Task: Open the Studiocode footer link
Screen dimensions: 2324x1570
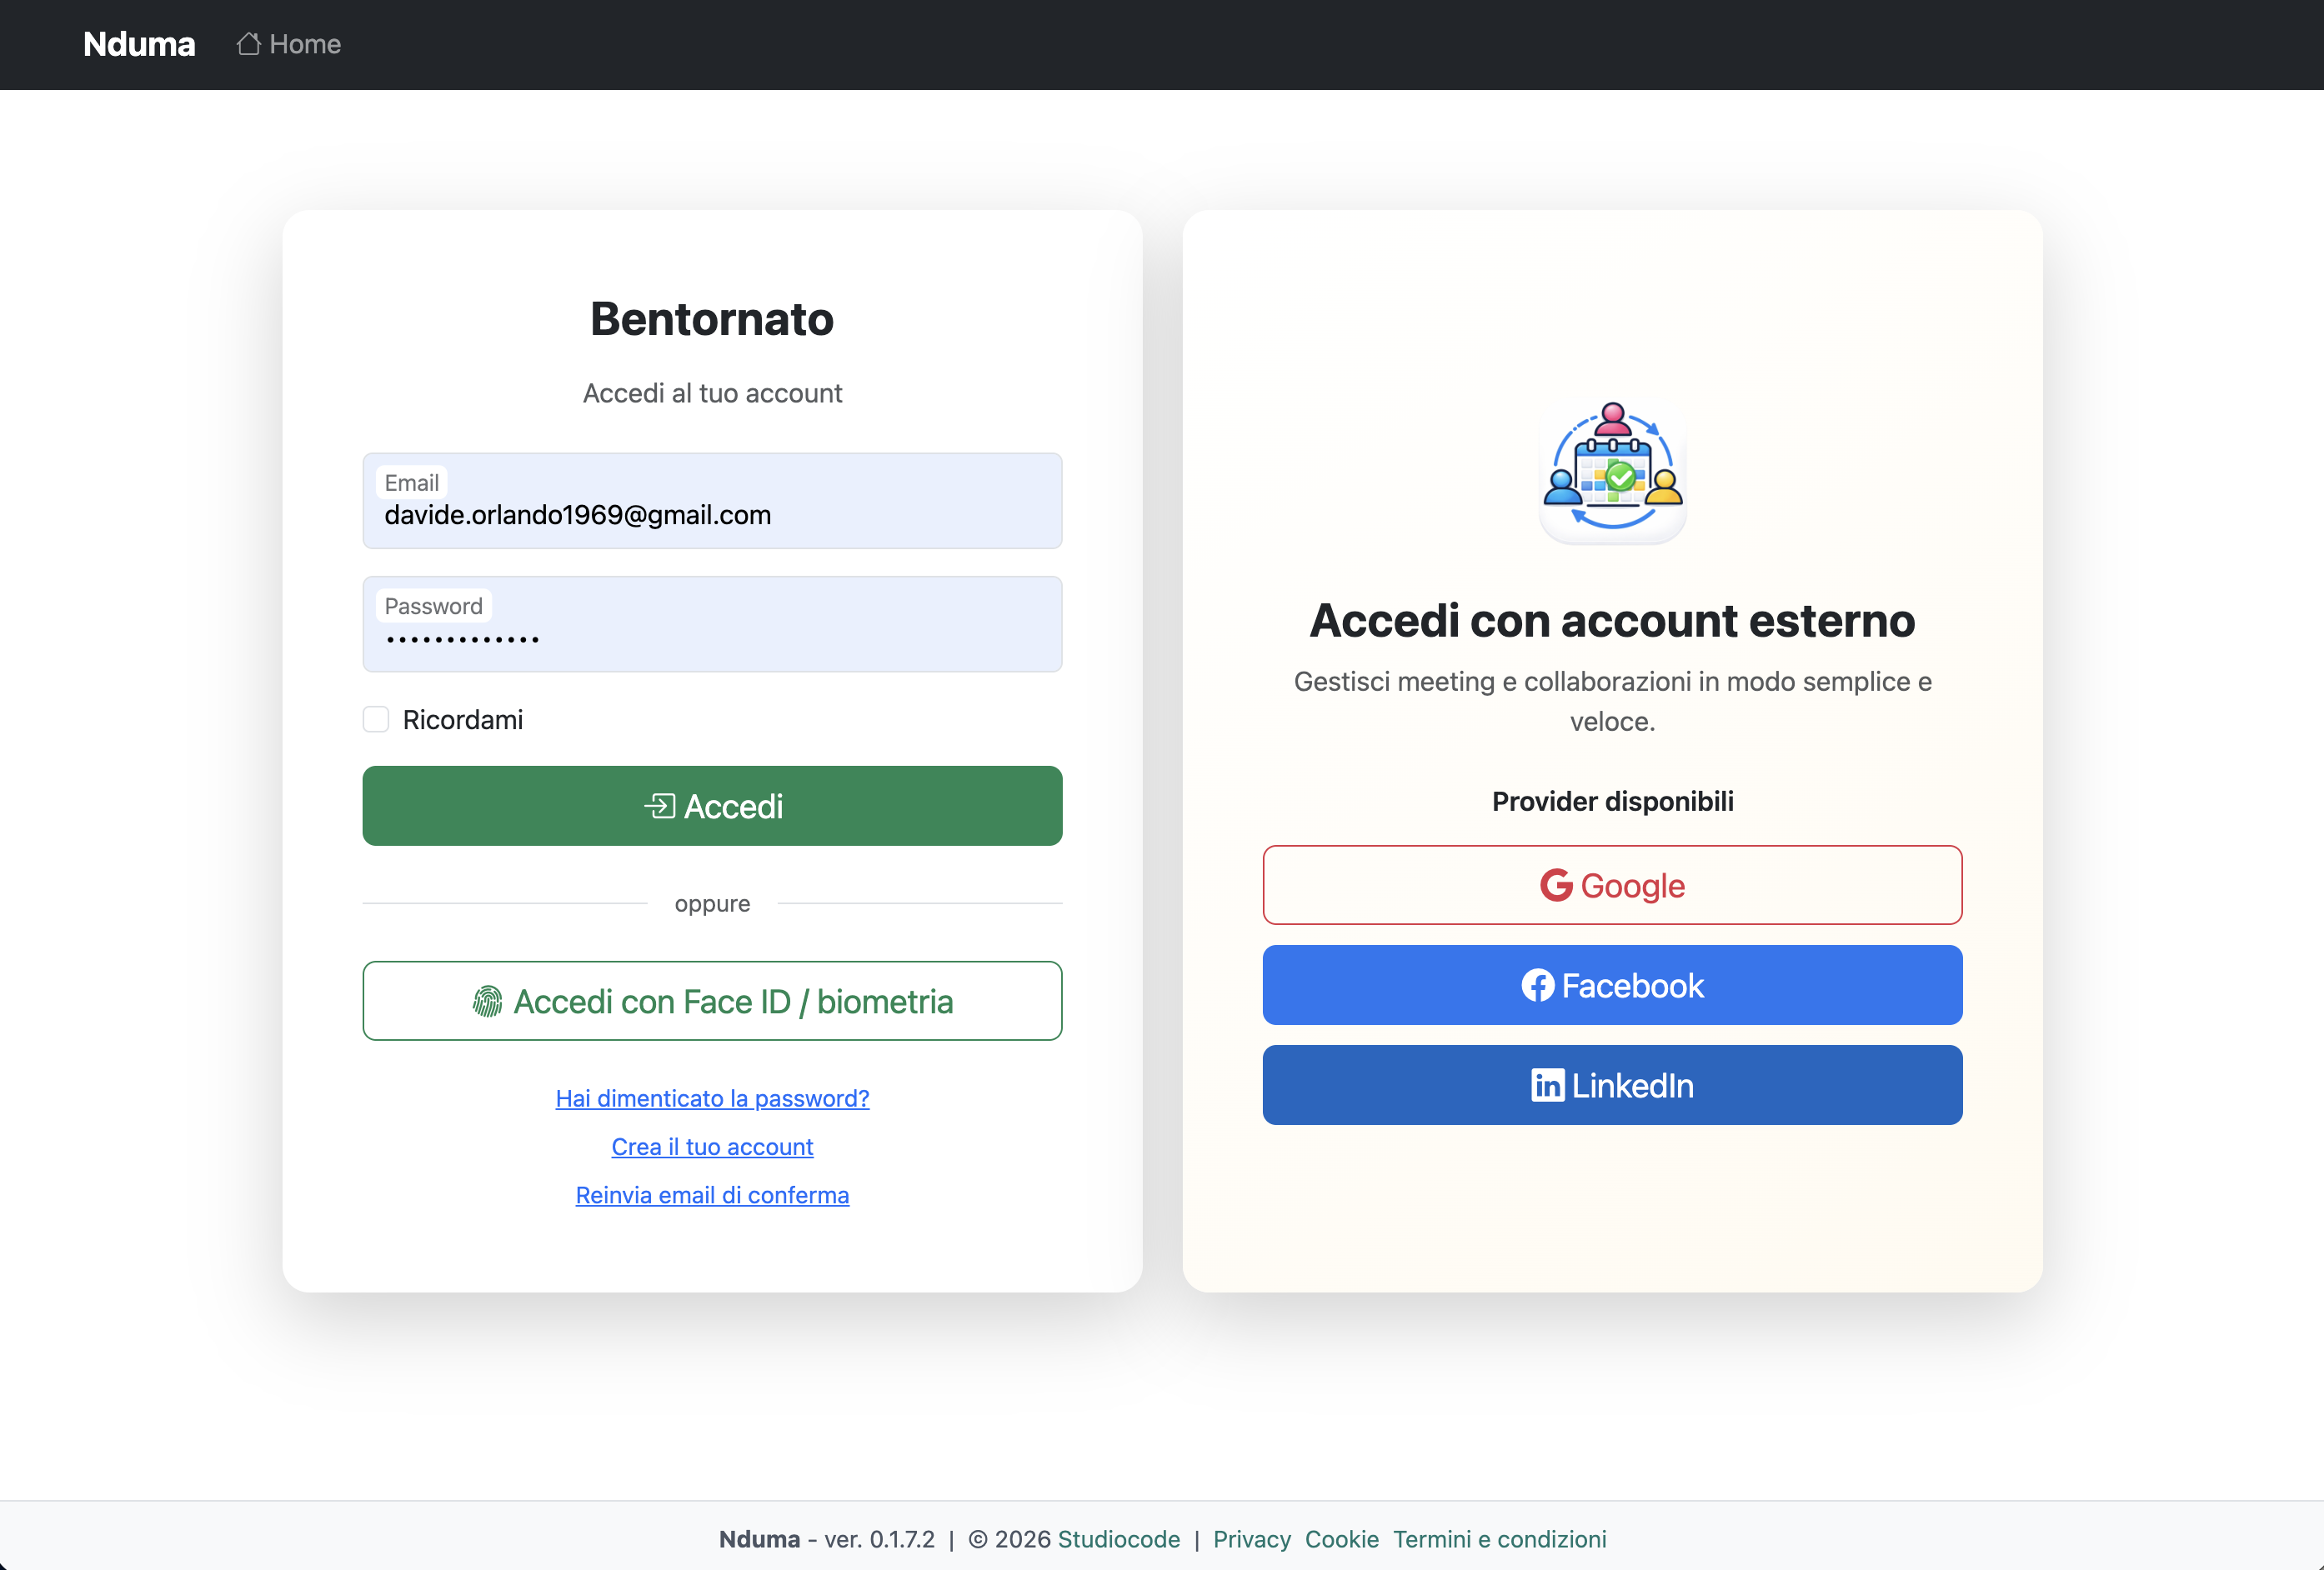Action: pyautogui.click(x=1119, y=1539)
